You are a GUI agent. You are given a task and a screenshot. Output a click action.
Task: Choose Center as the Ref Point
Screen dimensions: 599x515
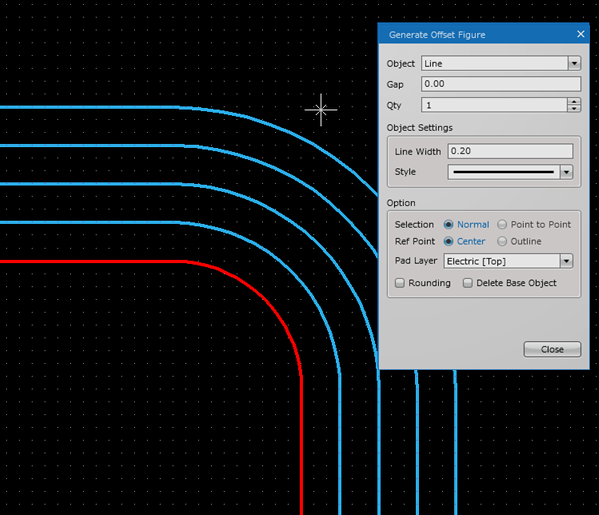coord(448,241)
